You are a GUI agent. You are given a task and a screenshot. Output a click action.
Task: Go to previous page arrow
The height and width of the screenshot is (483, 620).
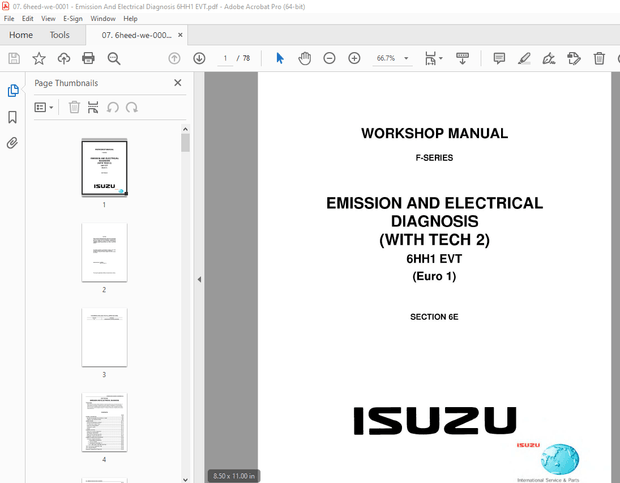174,58
